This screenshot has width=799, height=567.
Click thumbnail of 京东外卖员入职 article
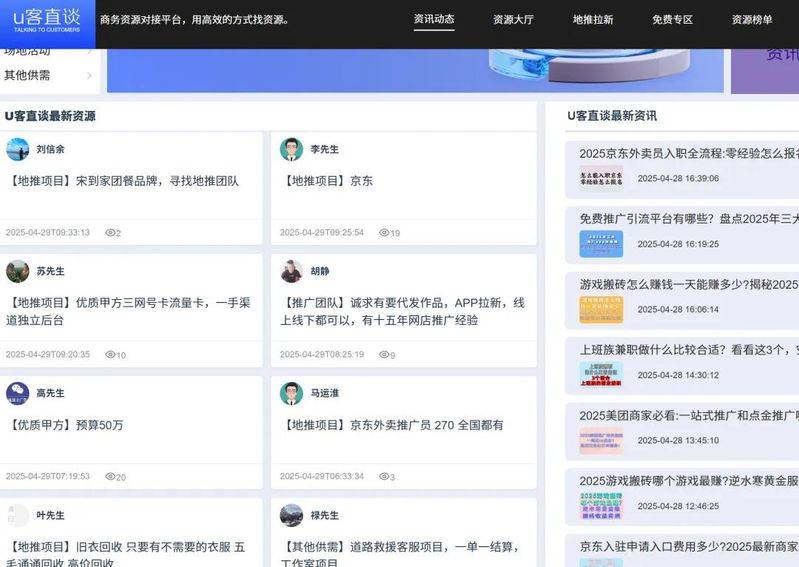601,178
